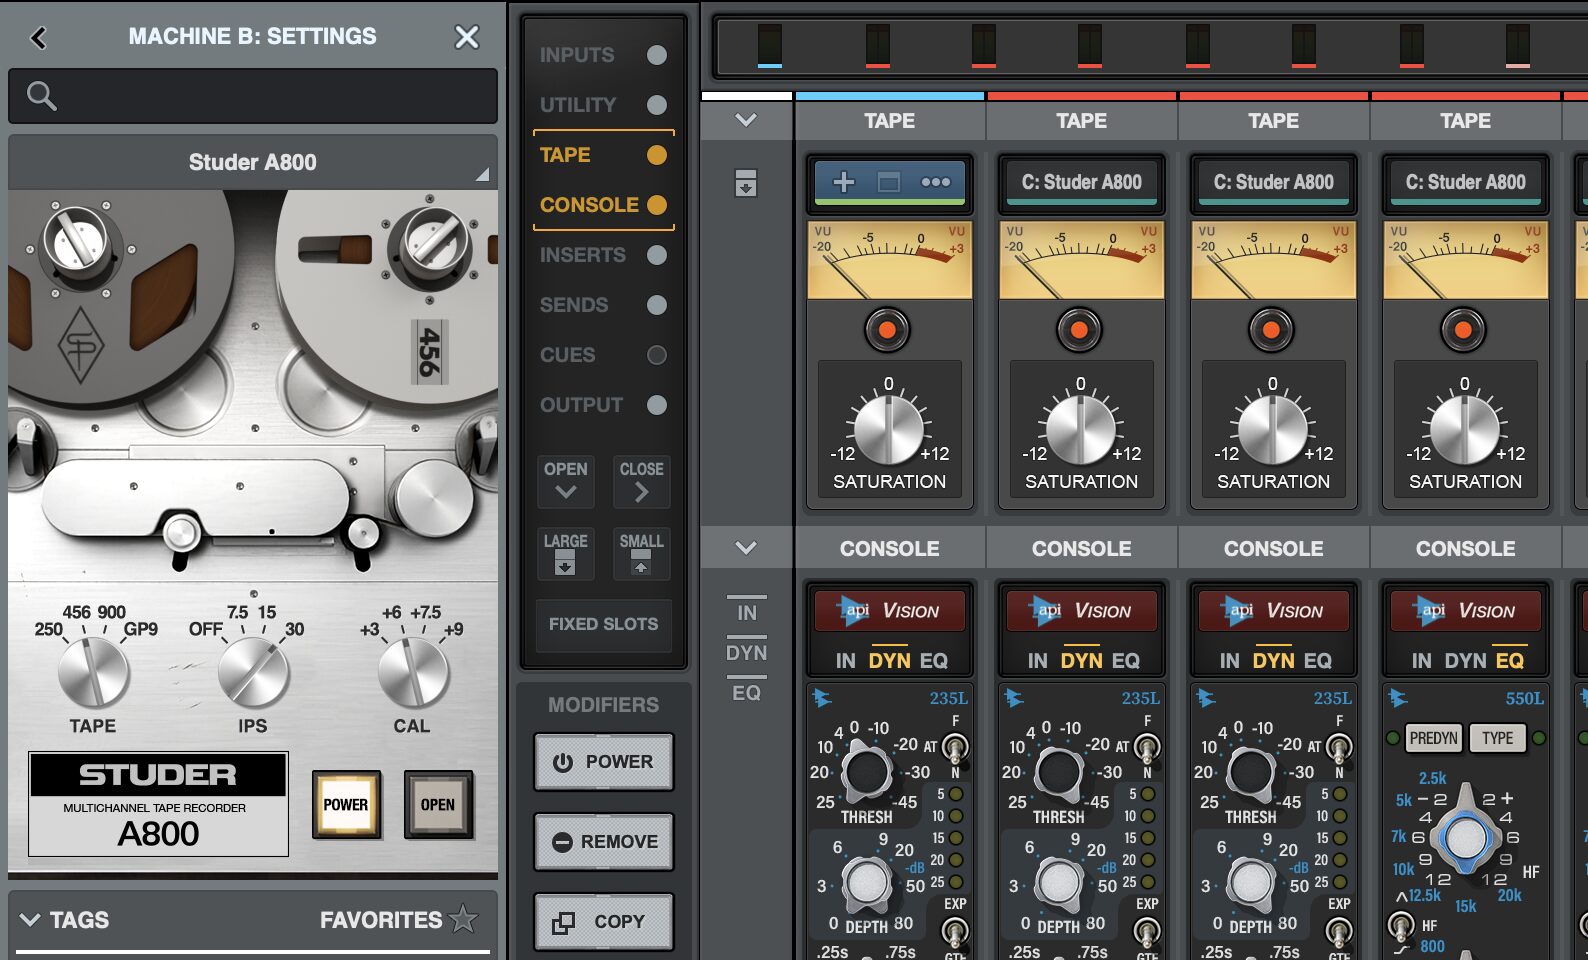Close the Machine B: Settings panel
This screenshot has width=1588, height=960.
[467, 37]
